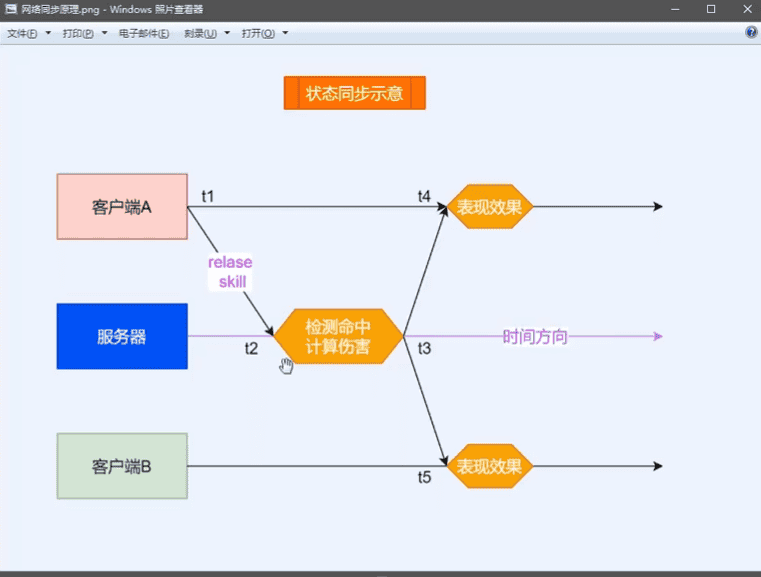Open the 文件(F) menu

(x=22, y=33)
